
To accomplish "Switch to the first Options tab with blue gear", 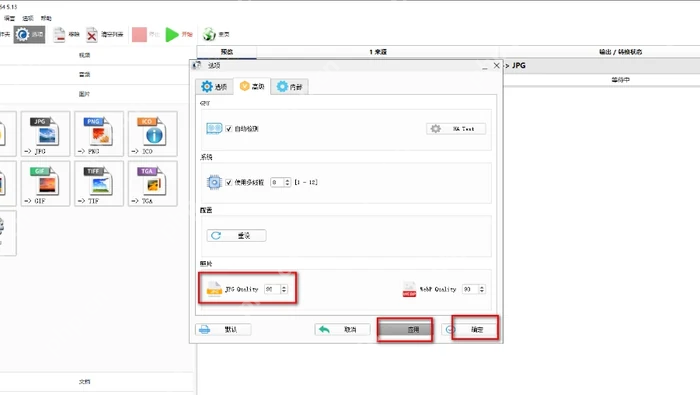I will (x=214, y=87).
